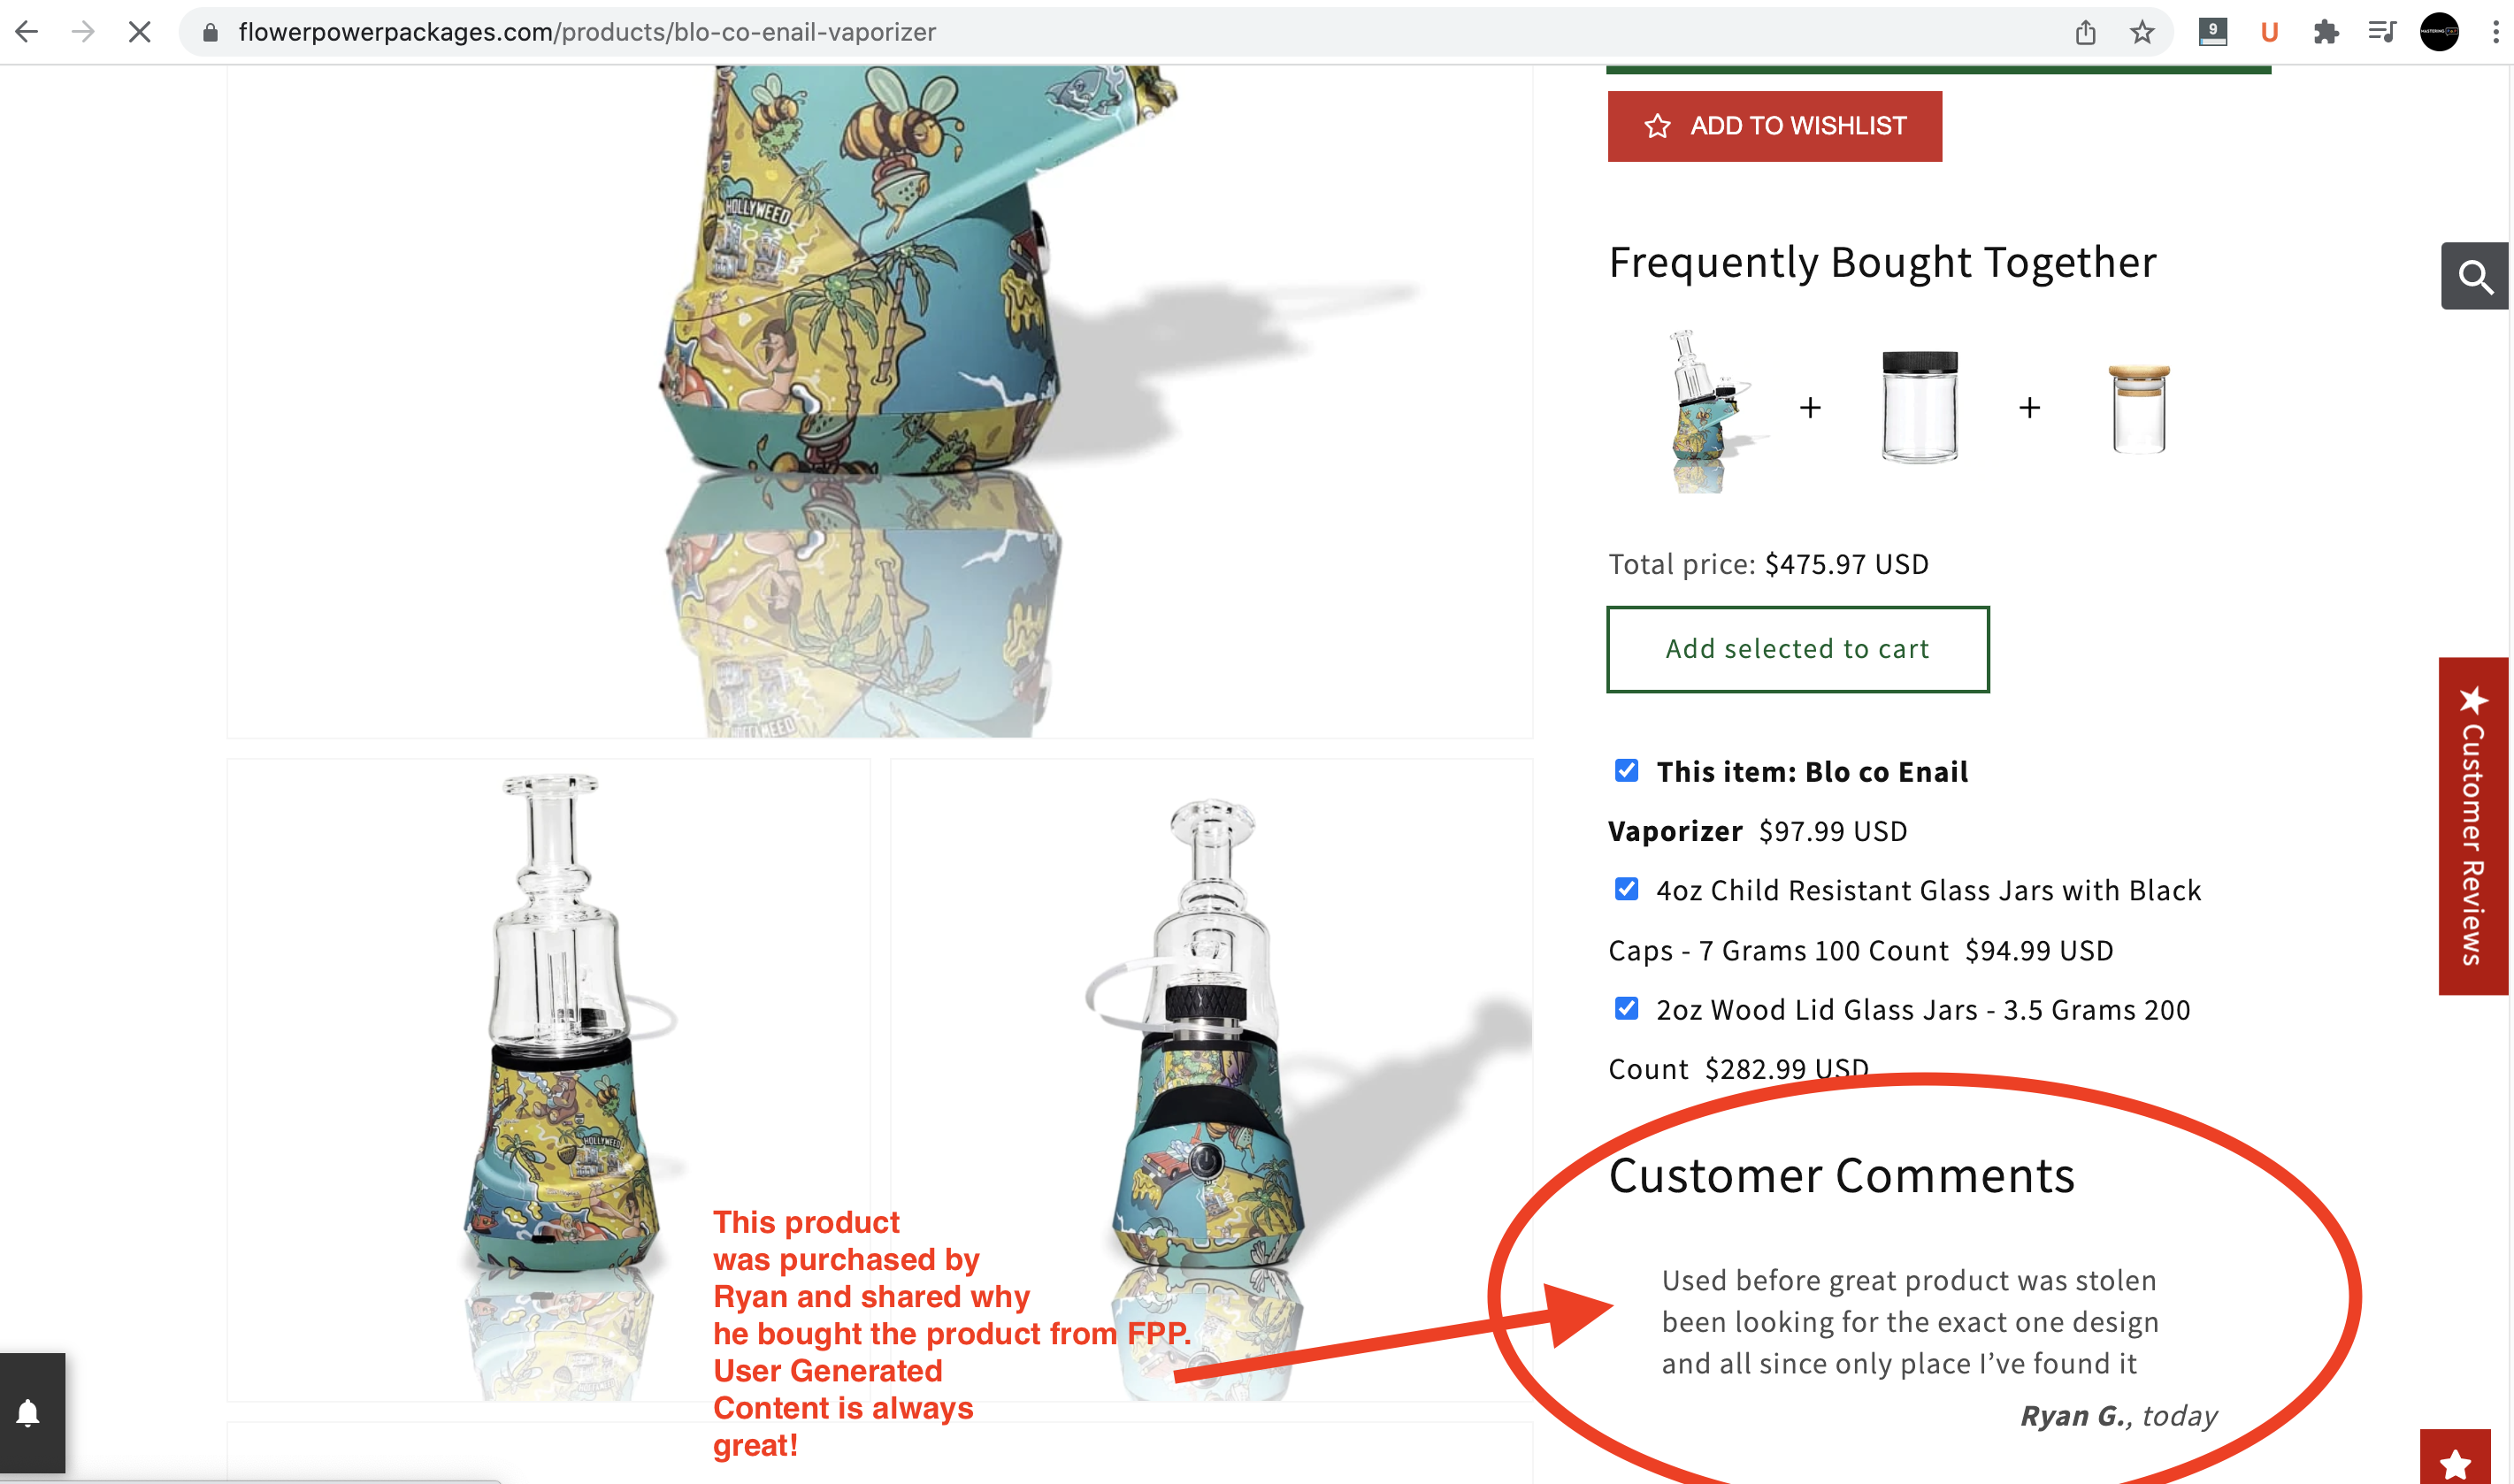The height and width of the screenshot is (1484, 2514).
Task: Click the share page icon in address bar
Action: pos(2085,32)
